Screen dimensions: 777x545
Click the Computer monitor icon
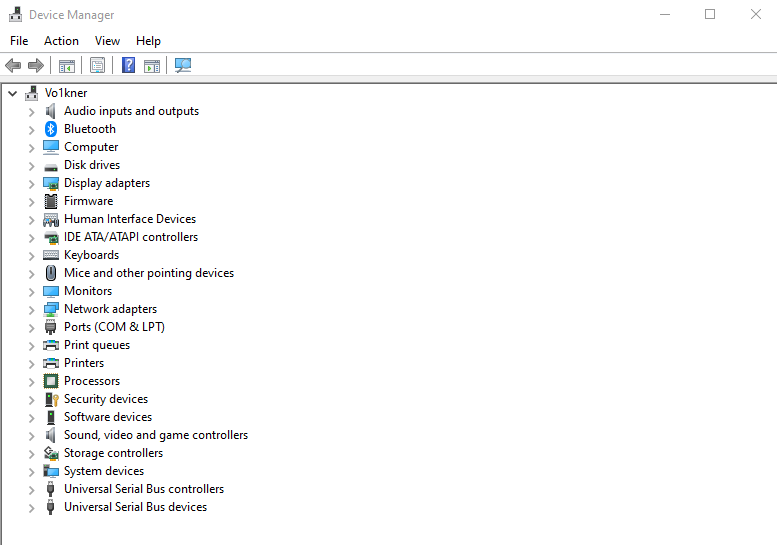(x=51, y=147)
